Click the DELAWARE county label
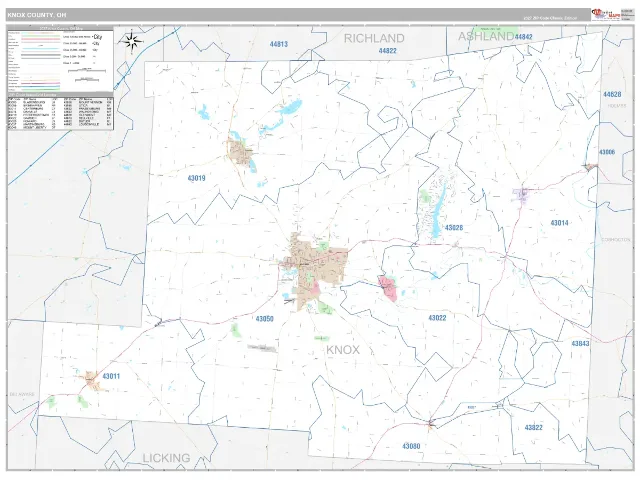Screen dimensions: 640x480 coord(22,394)
